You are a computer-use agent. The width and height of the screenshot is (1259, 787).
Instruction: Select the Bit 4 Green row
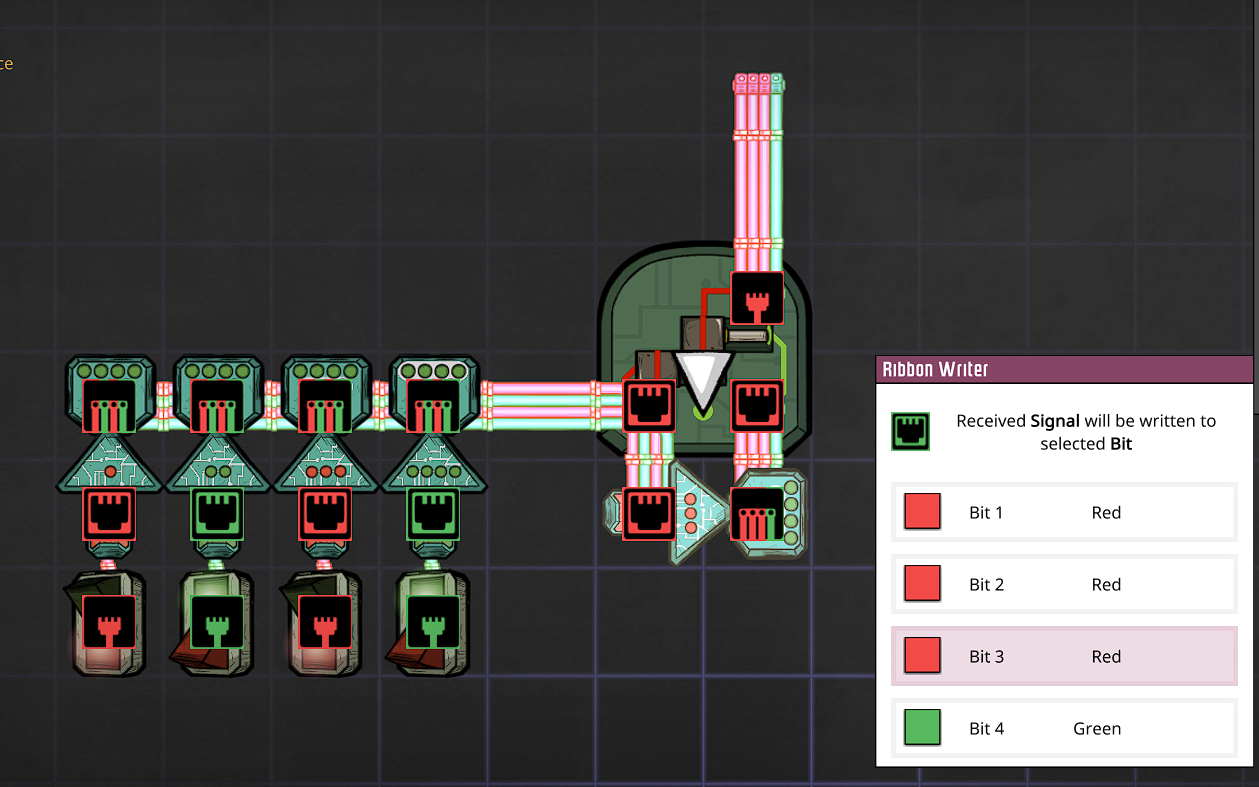[1064, 728]
